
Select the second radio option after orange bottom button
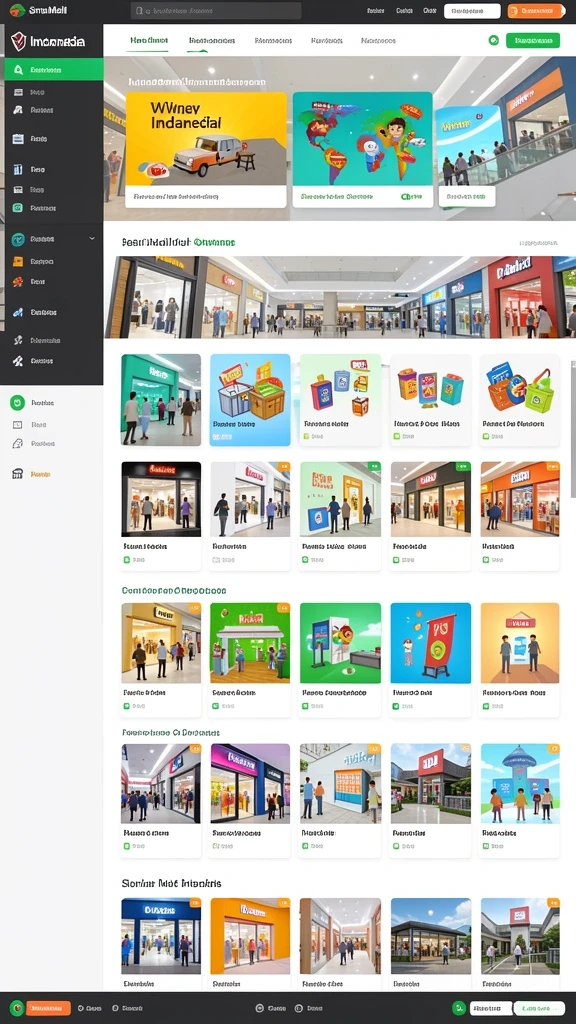point(116,1008)
